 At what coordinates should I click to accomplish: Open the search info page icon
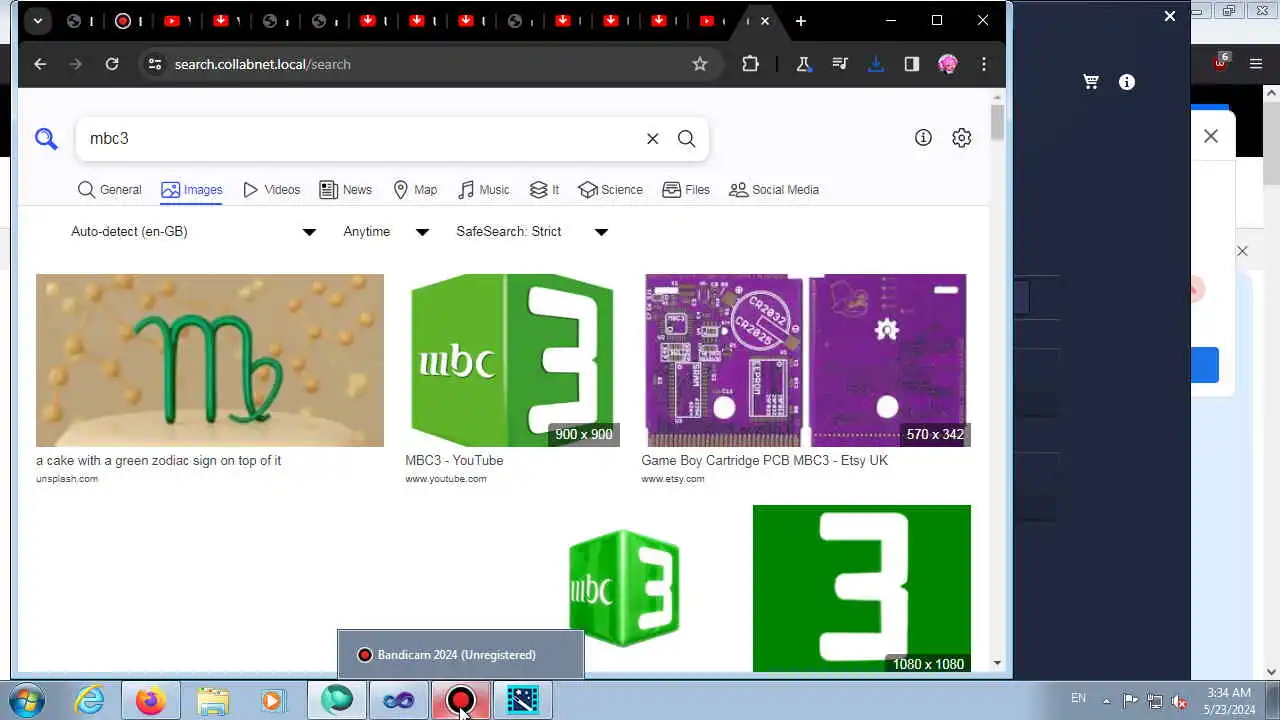click(x=923, y=138)
